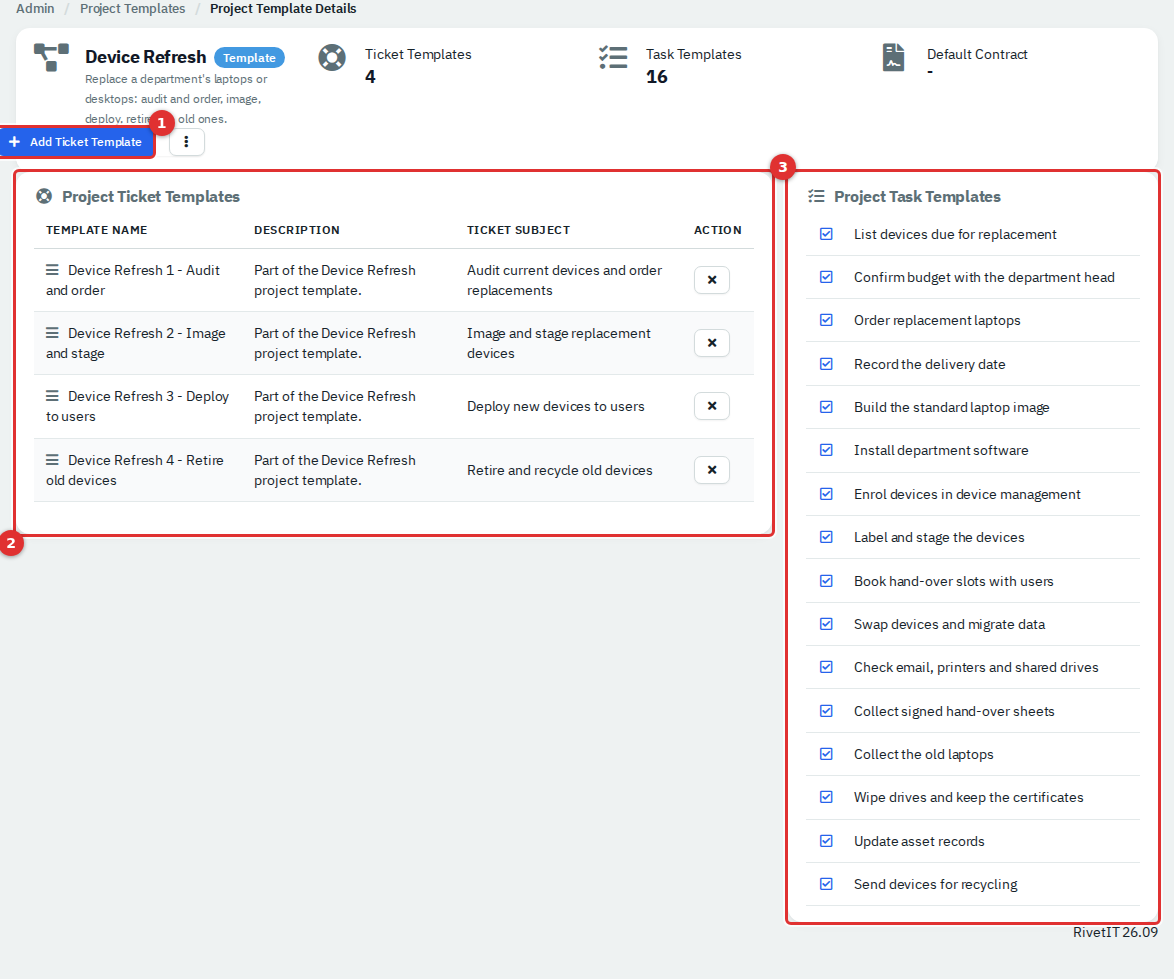
Task: Grab the drag handle for Device Refresh 2
Action: coord(52,332)
